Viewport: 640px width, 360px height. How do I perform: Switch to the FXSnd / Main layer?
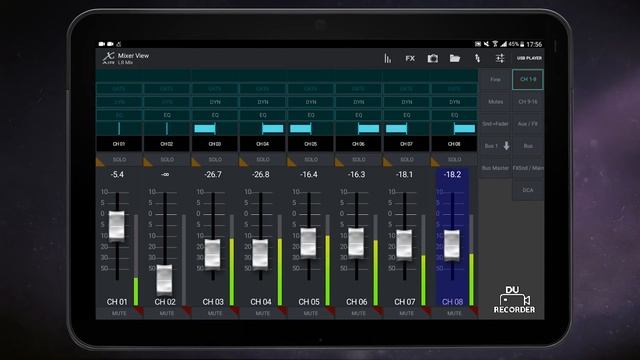(528, 168)
